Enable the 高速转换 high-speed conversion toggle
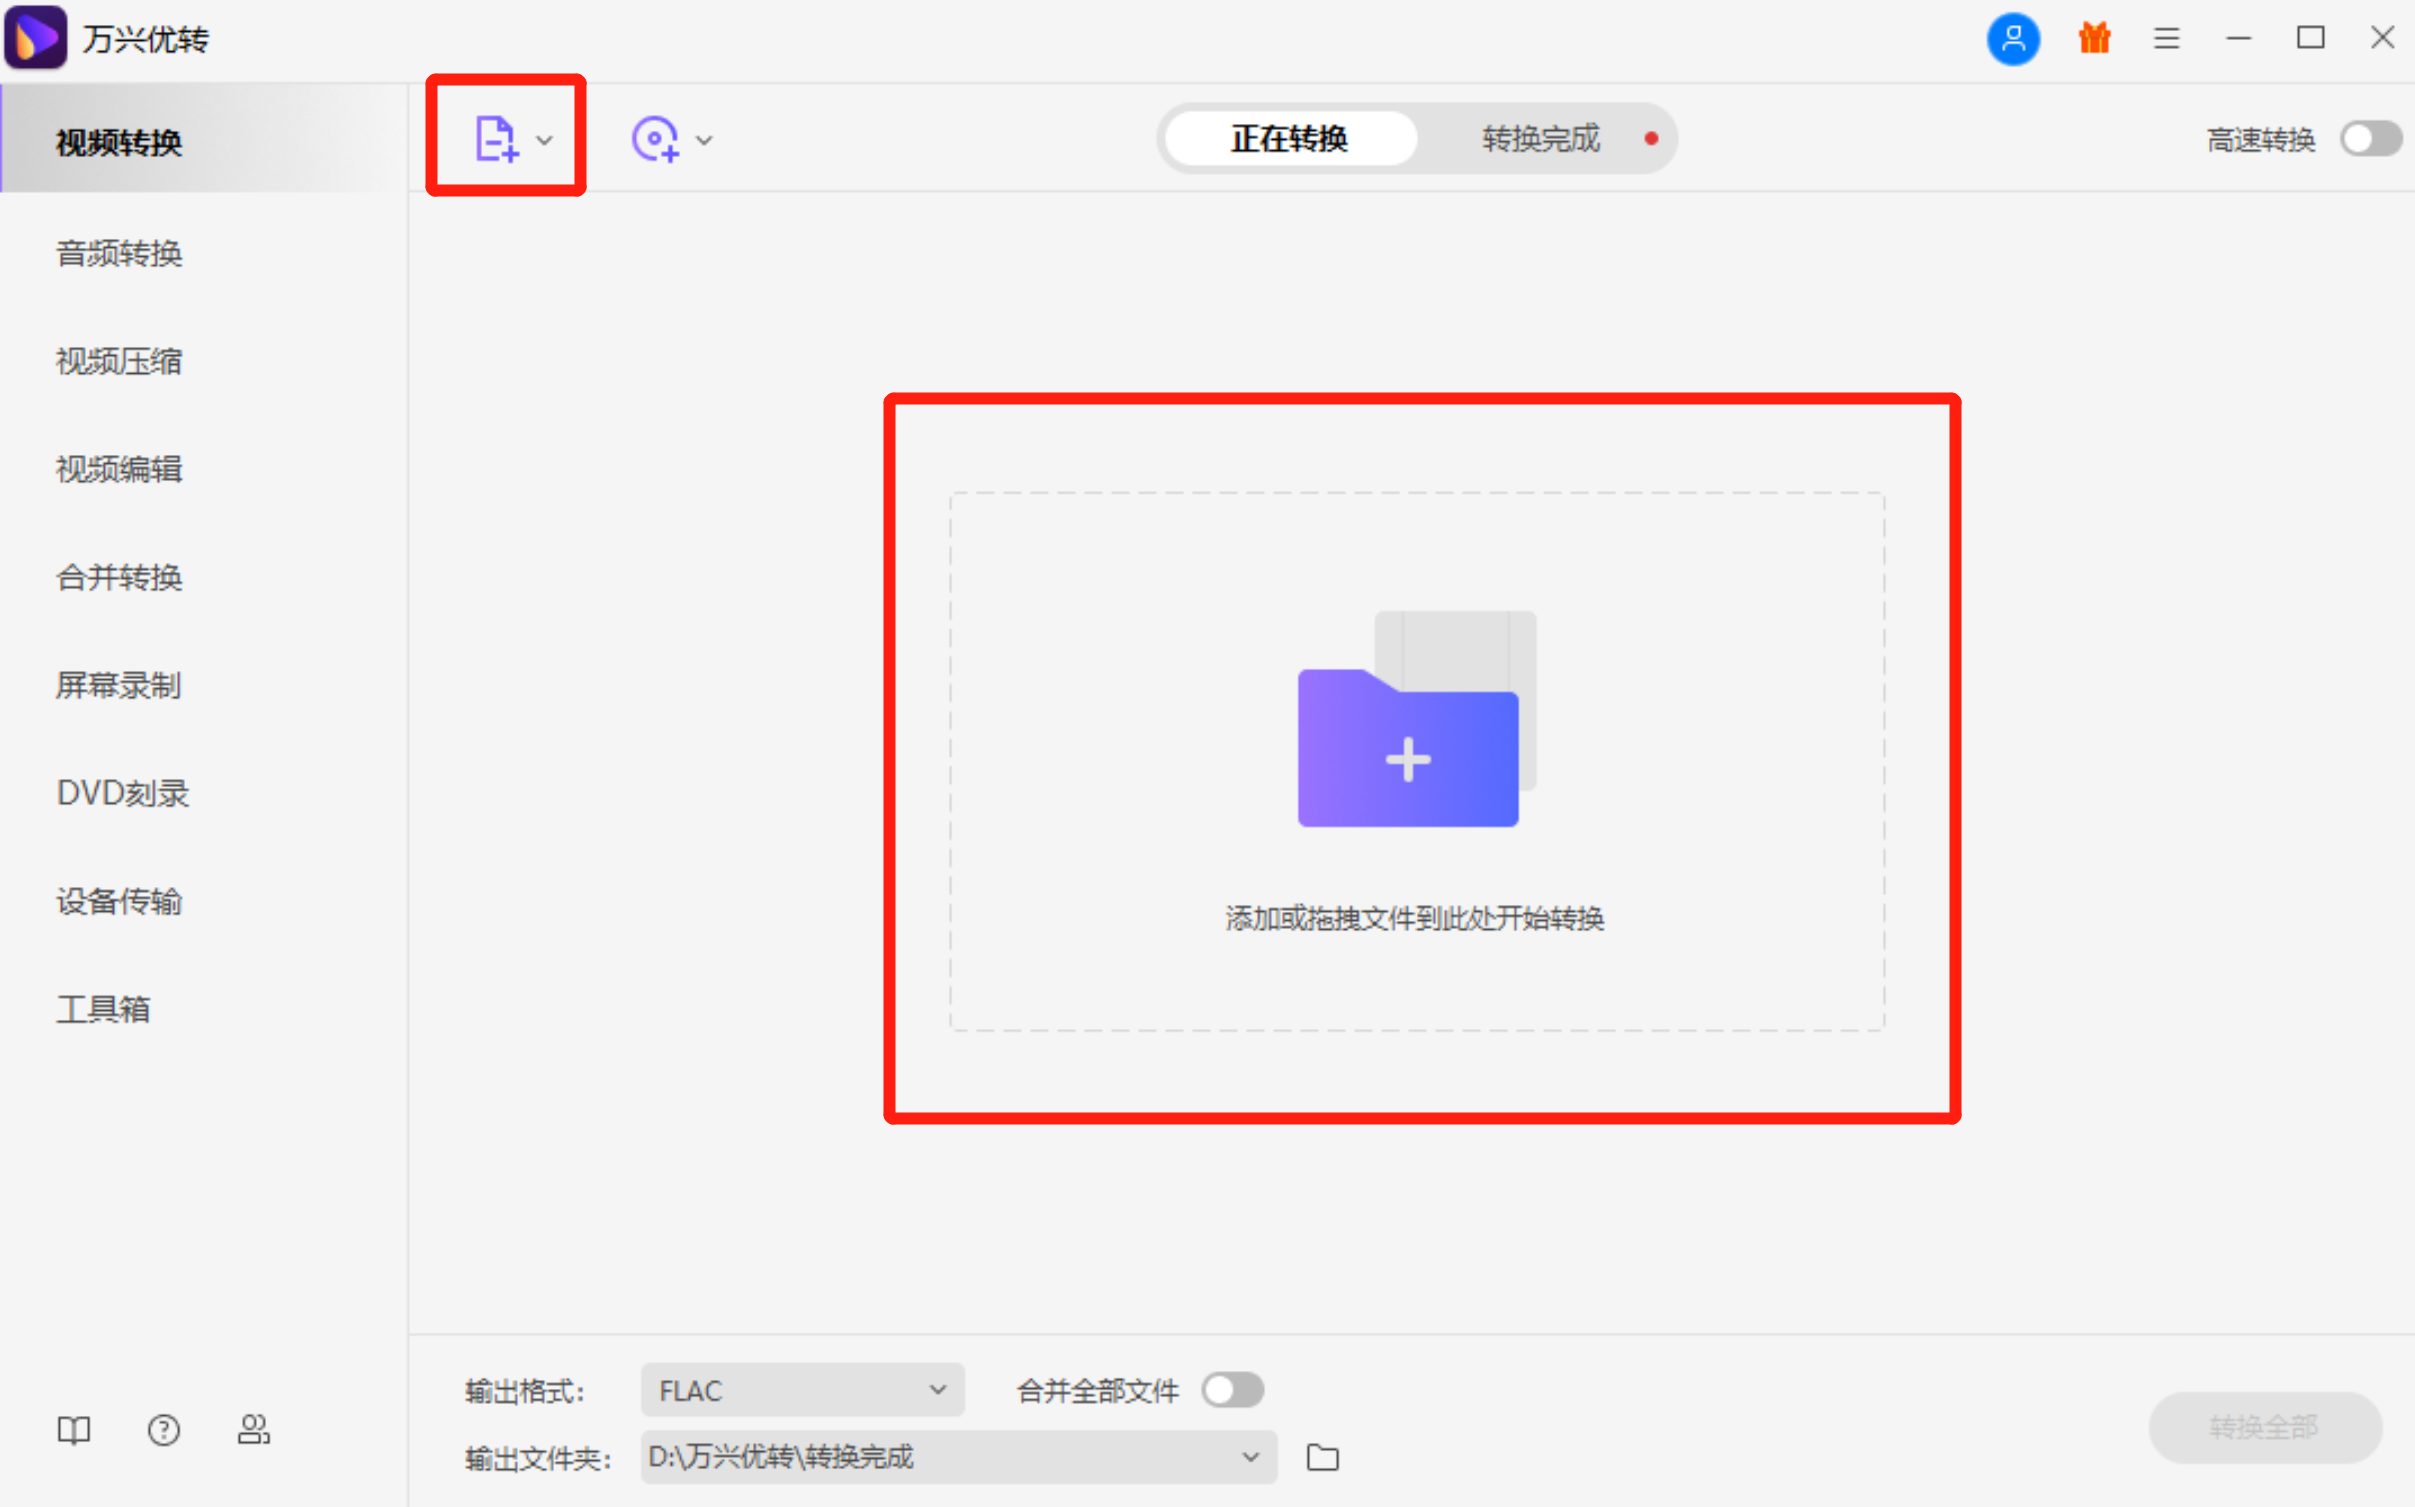Viewport: 2415px width, 1507px height. (2368, 138)
